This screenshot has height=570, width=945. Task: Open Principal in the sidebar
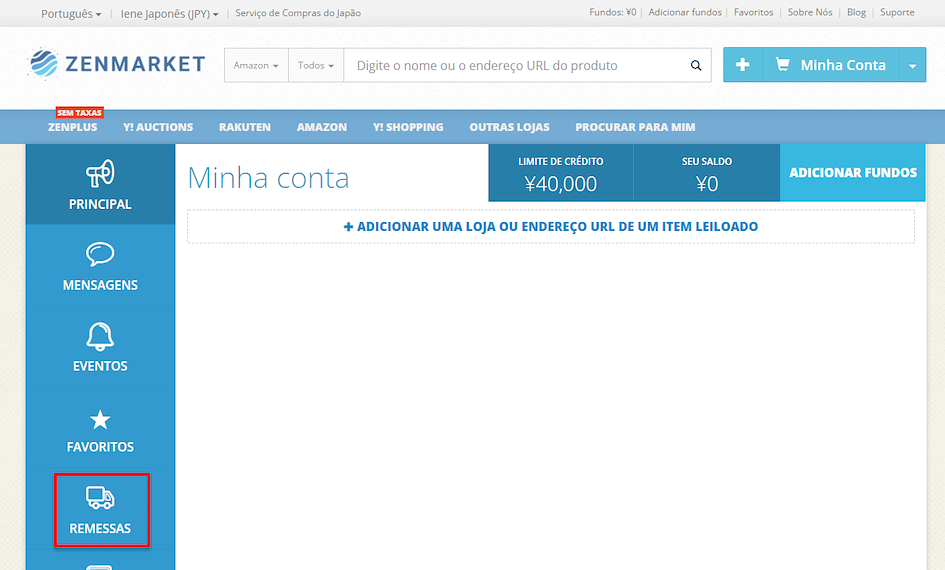[100, 184]
